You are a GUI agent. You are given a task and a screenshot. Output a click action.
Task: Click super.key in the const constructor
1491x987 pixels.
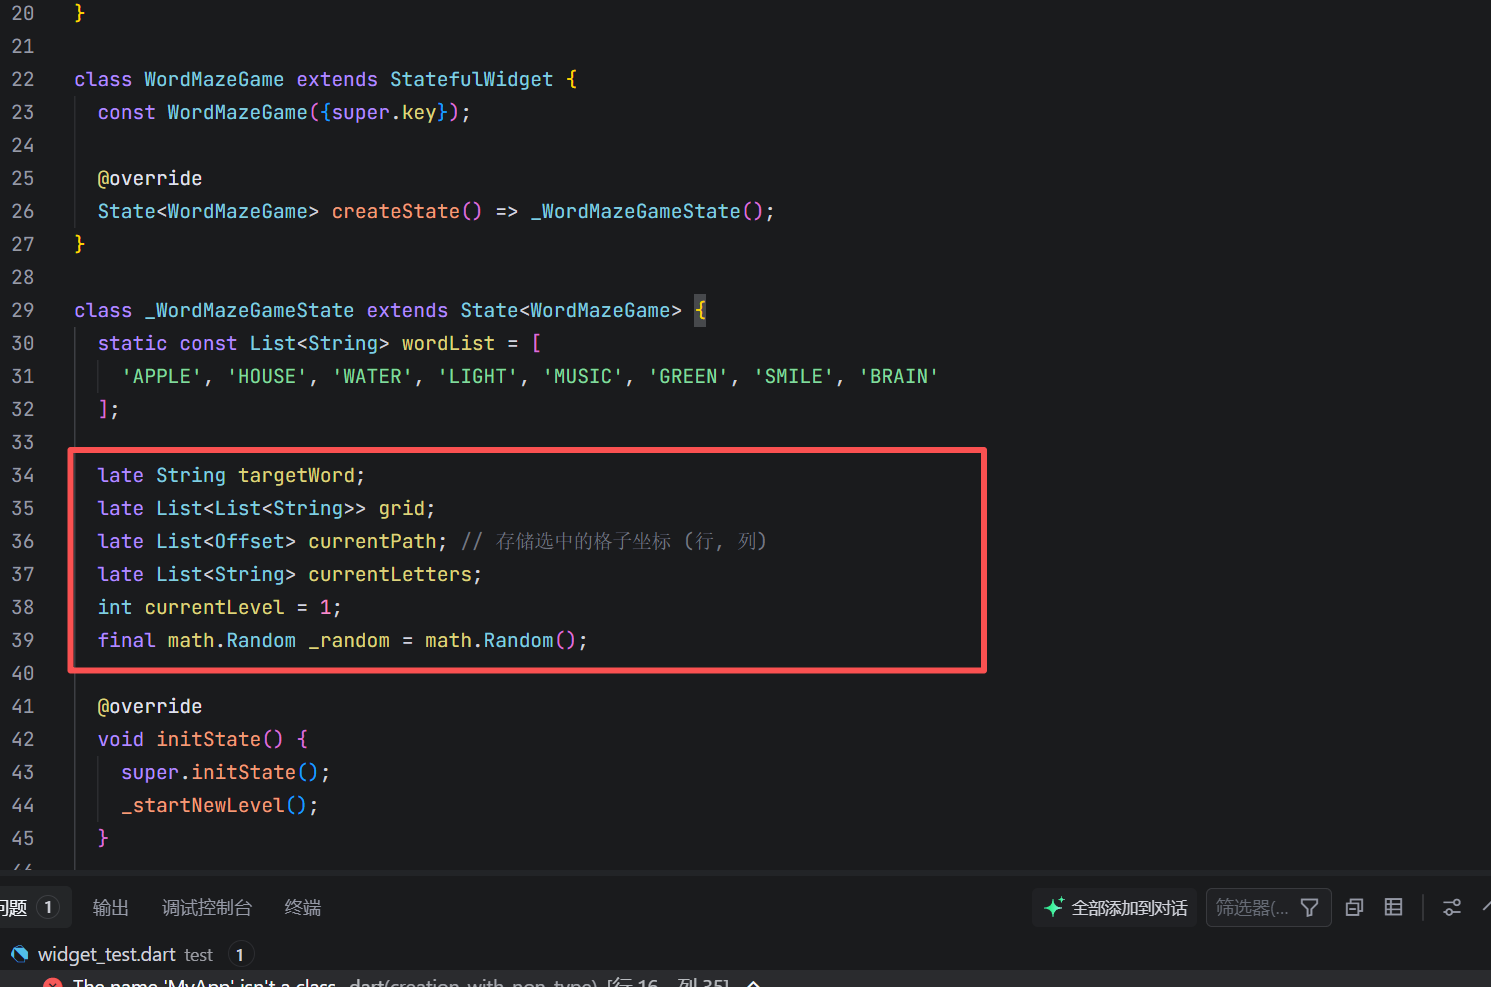pyautogui.click(x=384, y=112)
